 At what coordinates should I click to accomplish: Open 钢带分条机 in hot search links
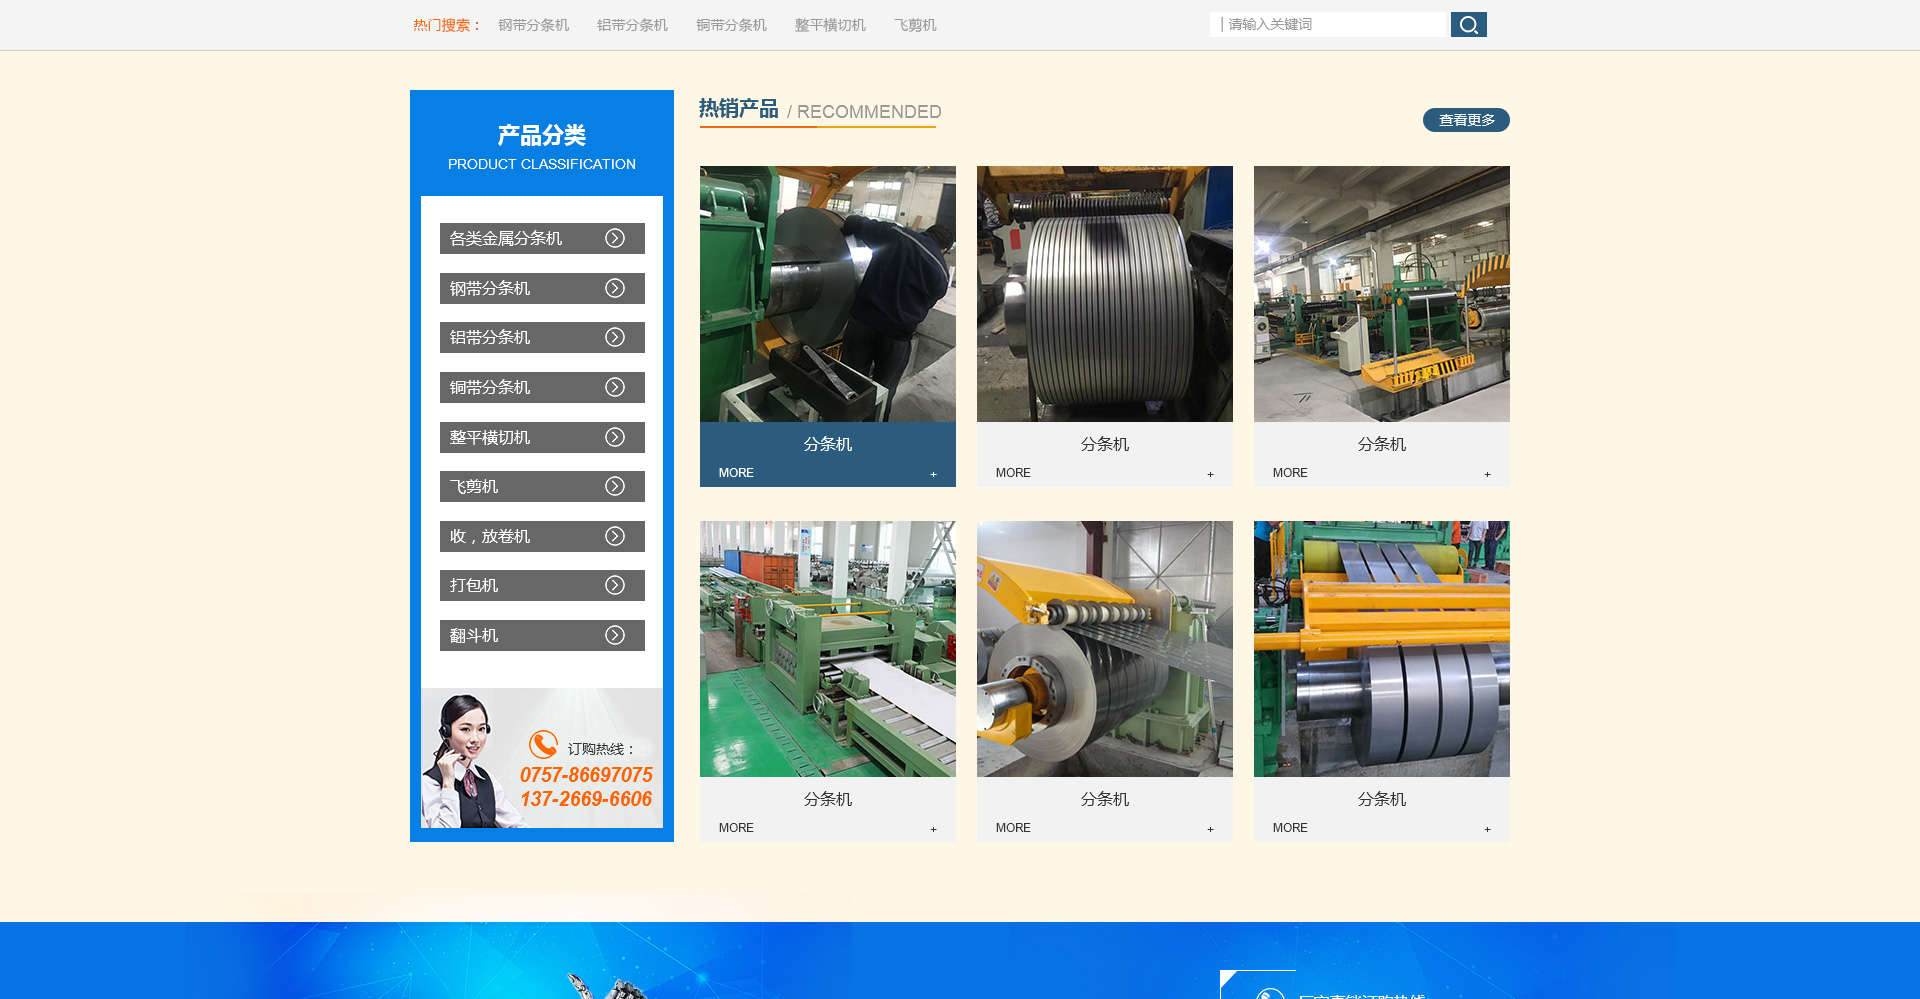pyautogui.click(x=533, y=25)
